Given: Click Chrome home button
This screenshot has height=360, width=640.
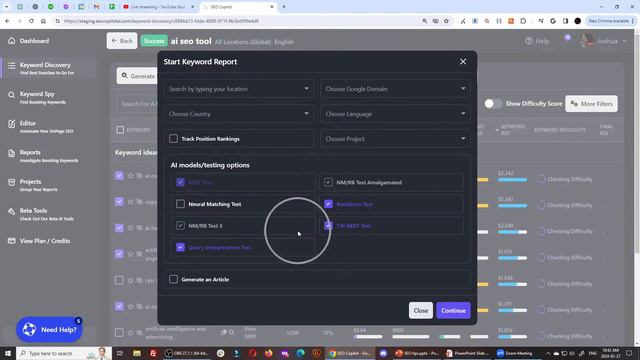Looking at the screenshot, I should coord(43,21).
